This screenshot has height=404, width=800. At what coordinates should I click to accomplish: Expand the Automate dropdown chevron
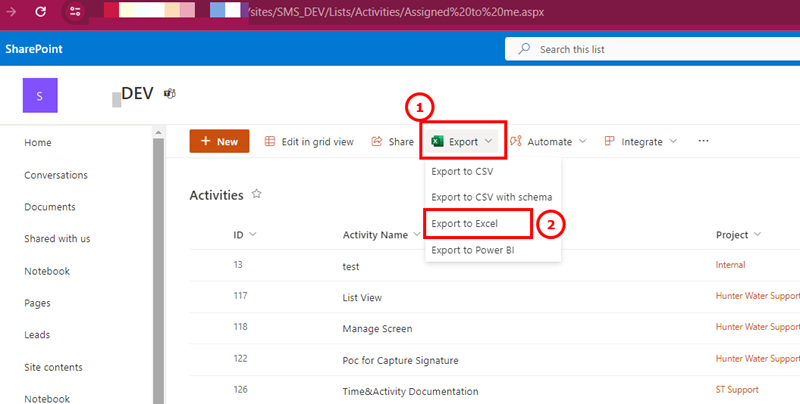click(x=583, y=141)
